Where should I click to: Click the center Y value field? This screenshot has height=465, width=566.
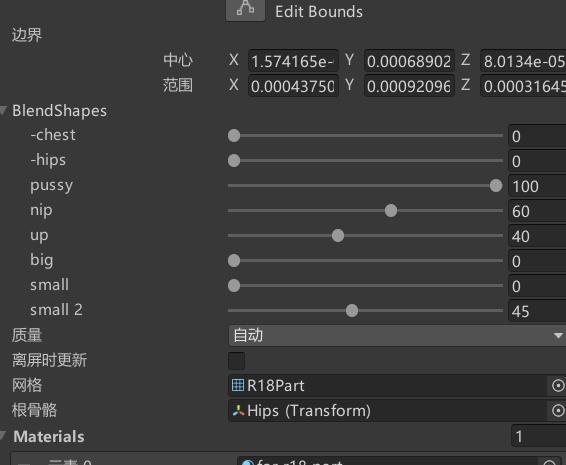[x=409, y=61]
